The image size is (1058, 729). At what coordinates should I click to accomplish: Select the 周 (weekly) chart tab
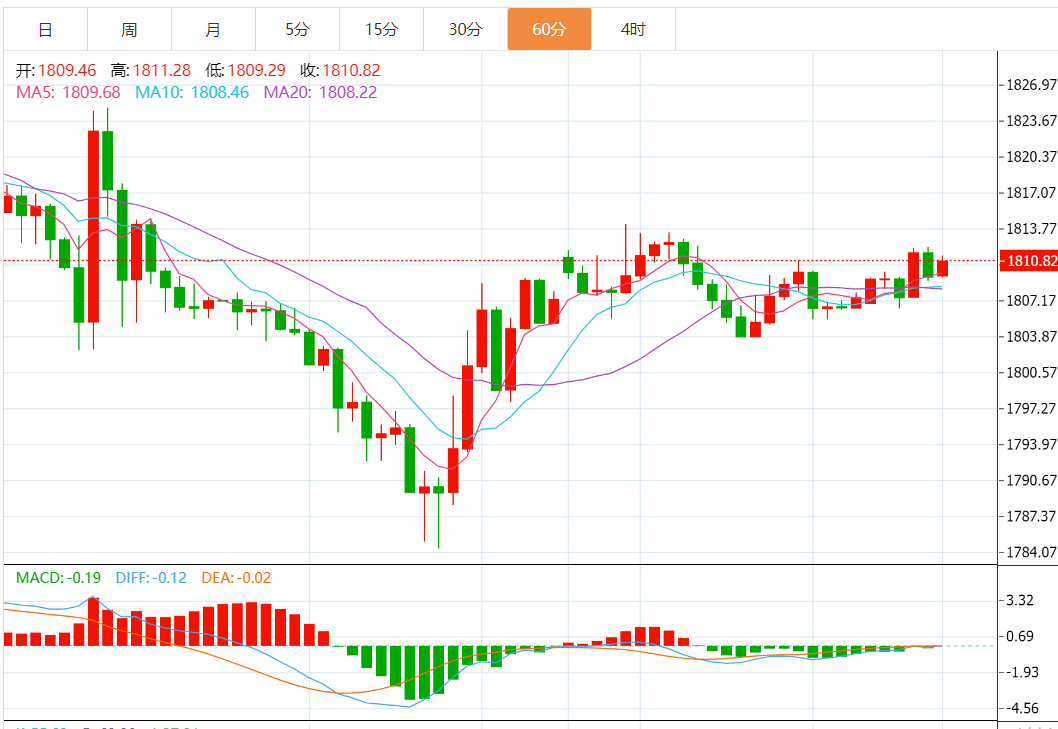pos(129,29)
